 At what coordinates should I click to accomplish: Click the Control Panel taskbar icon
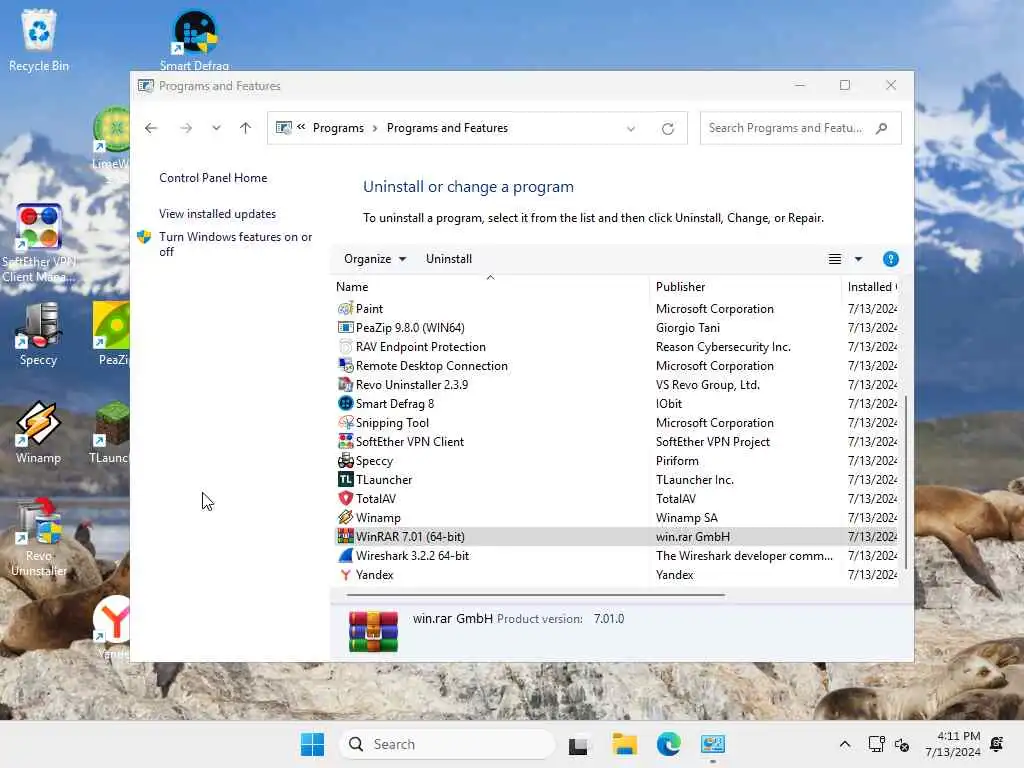tap(712, 744)
